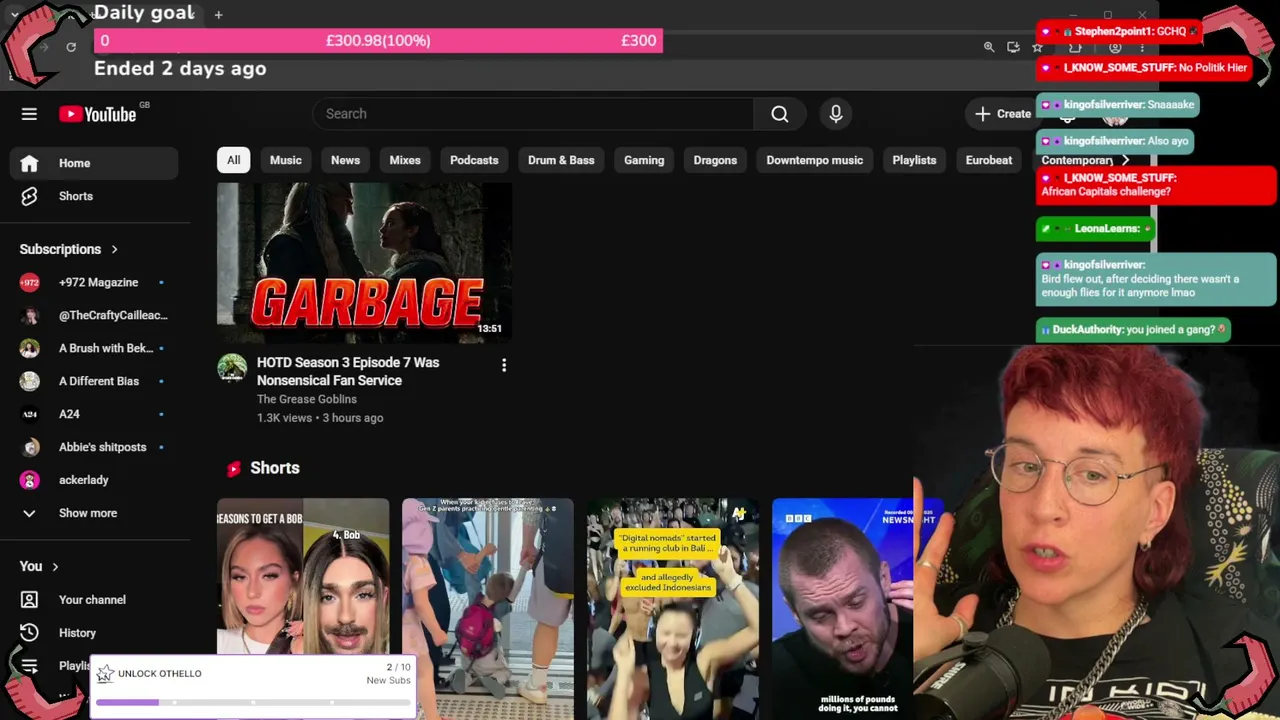Viewport: 1280px width, 720px height.
Task: Select the Music filter chip
Action: point(285,160)
